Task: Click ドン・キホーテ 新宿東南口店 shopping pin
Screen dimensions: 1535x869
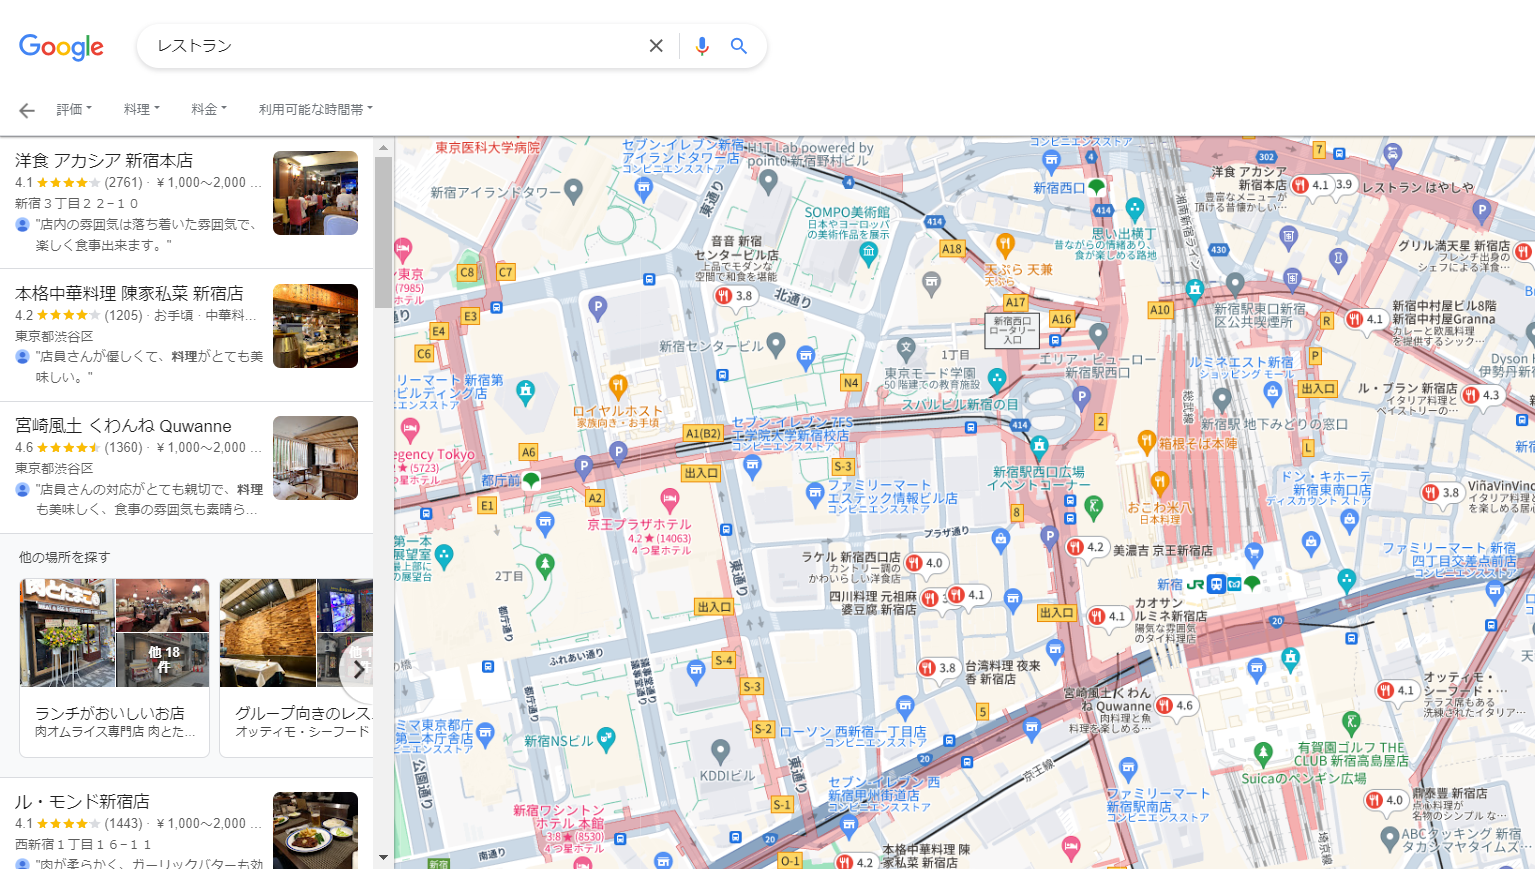Action: pos(1350,518)
